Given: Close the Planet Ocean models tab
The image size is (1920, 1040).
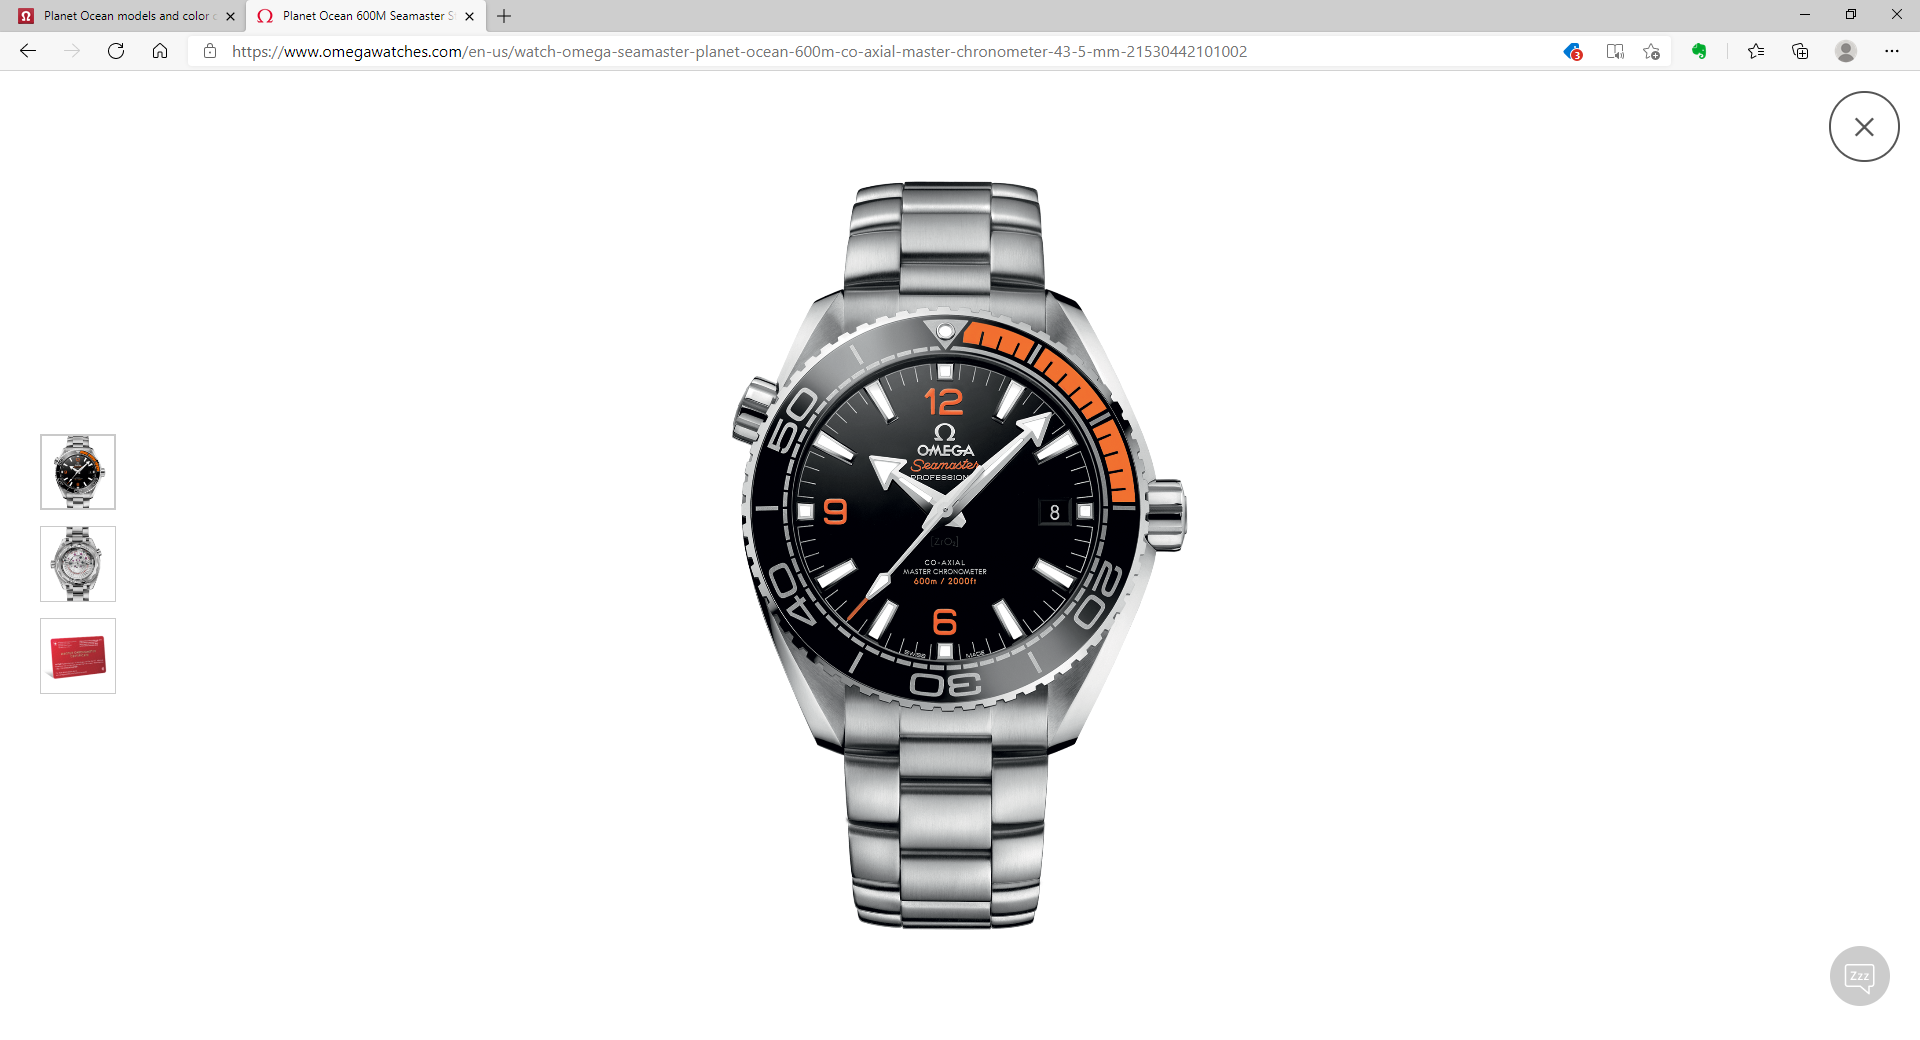Looking at the screenshot, I should 230,16.
